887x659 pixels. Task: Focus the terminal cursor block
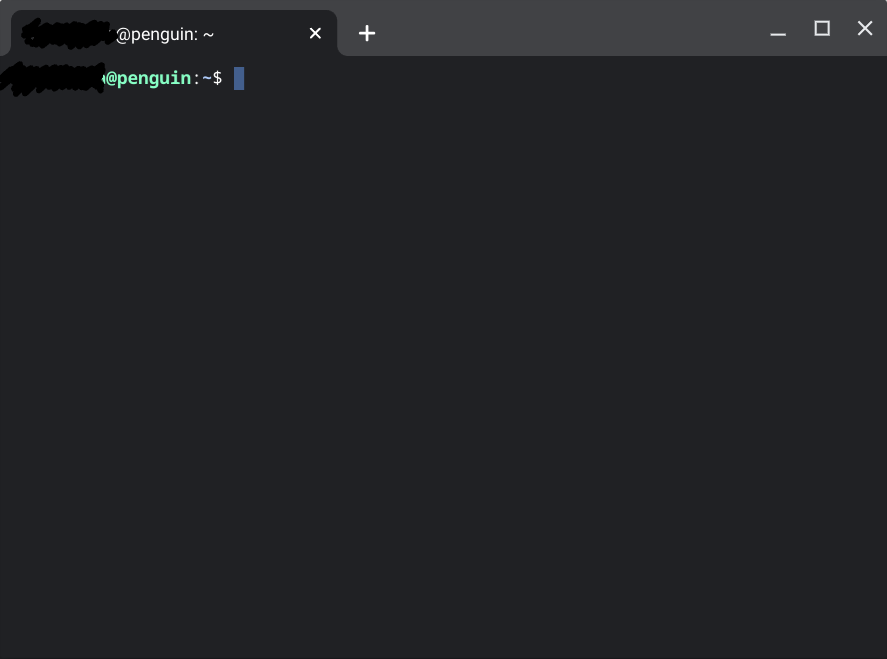(239, 79)
